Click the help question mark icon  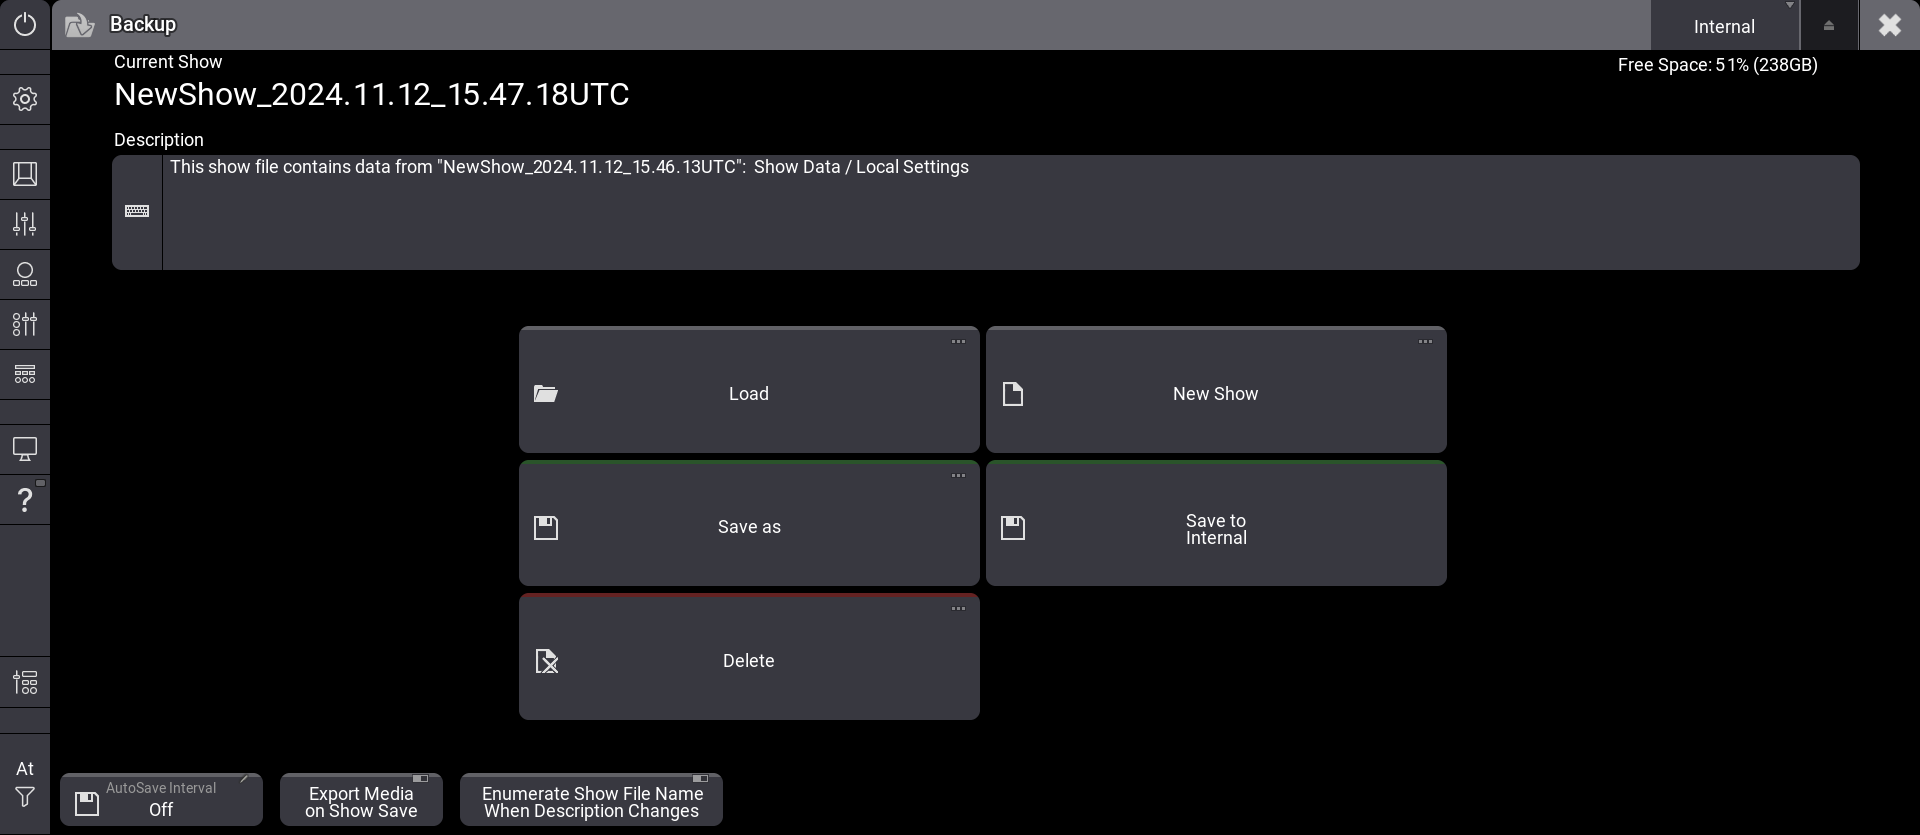tap(25, 499)
